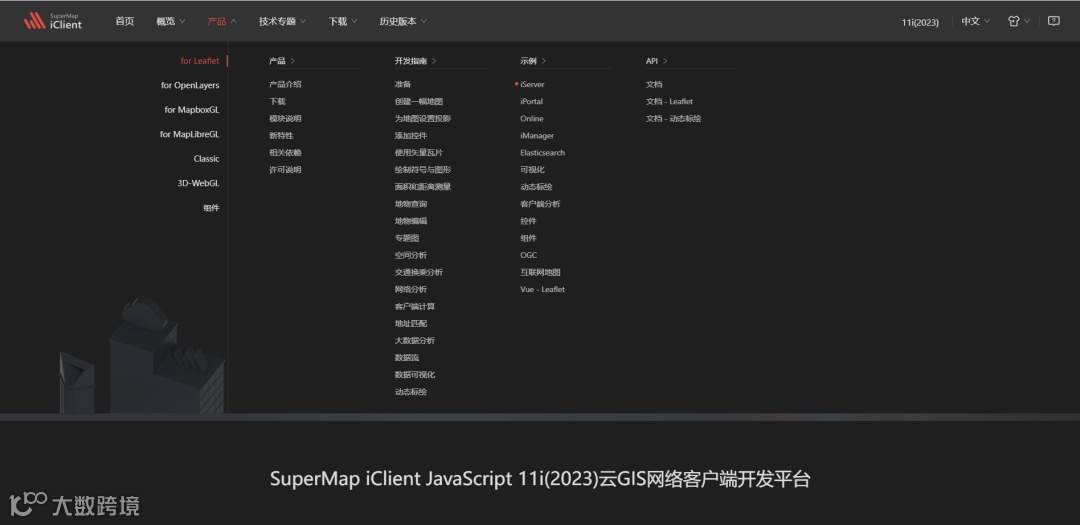The height and width of the screenshot is (525, 1080).
Task: Open the 地物查询 guide
Action: pyautogui.click(x=411, y=204)
